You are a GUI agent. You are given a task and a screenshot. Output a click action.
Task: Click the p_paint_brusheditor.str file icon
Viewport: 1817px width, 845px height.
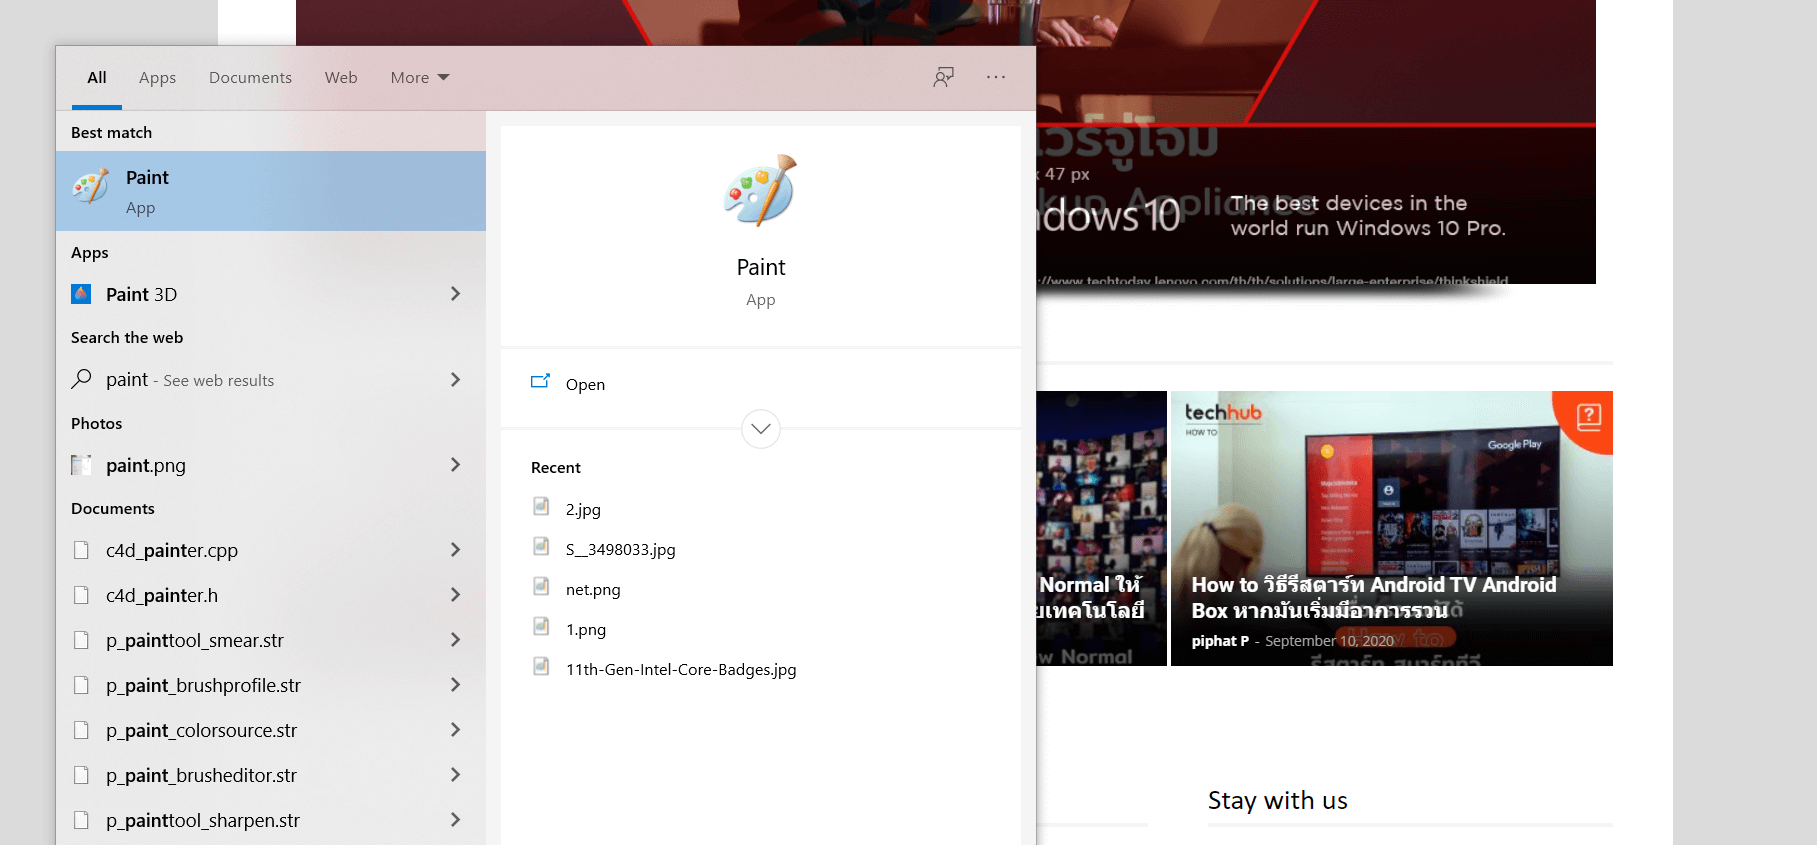pos(81,775)
